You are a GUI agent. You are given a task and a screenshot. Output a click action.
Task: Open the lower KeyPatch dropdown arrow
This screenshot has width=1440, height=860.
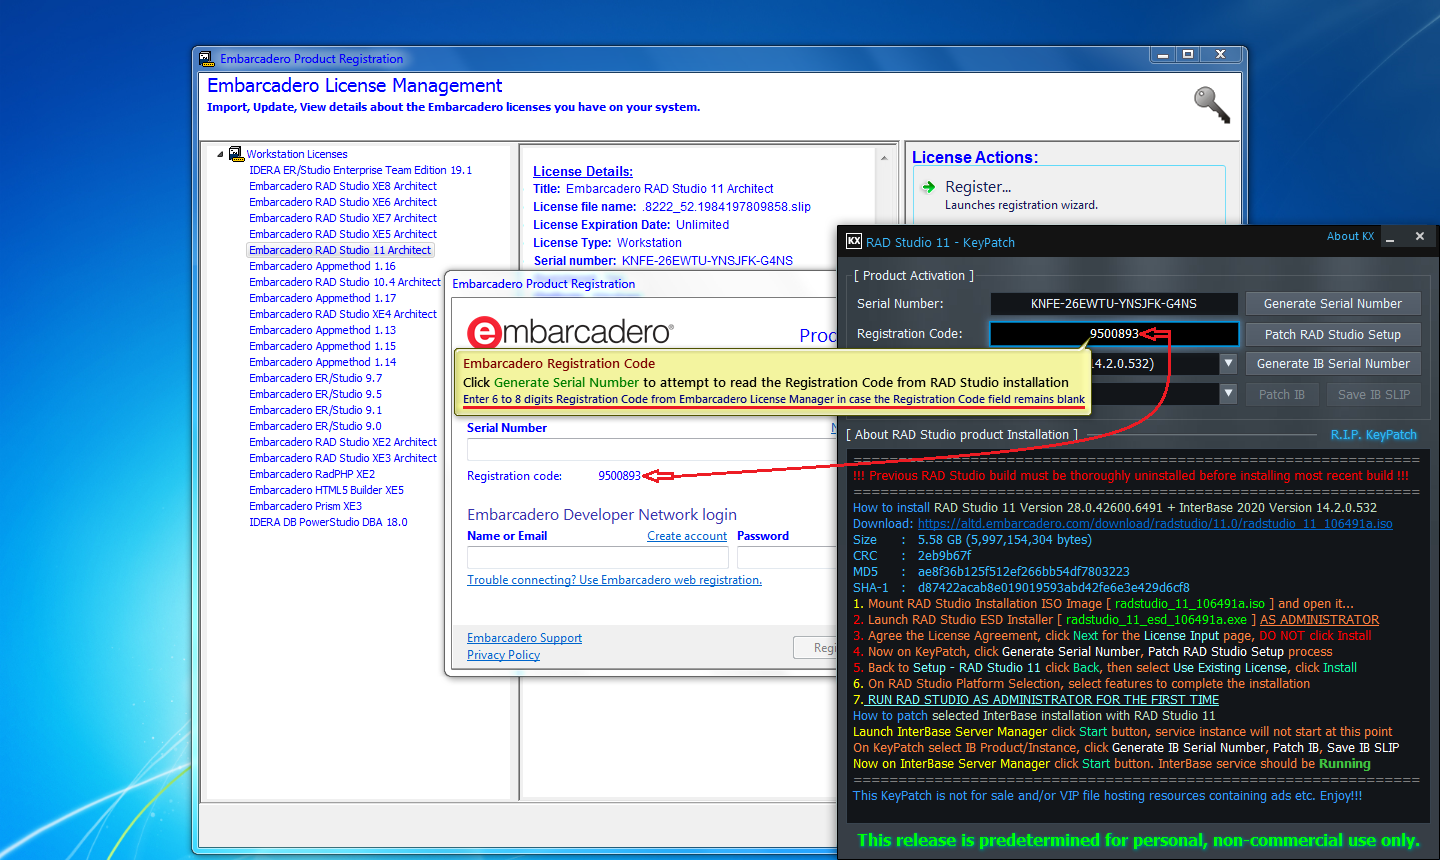point(1228,394)
